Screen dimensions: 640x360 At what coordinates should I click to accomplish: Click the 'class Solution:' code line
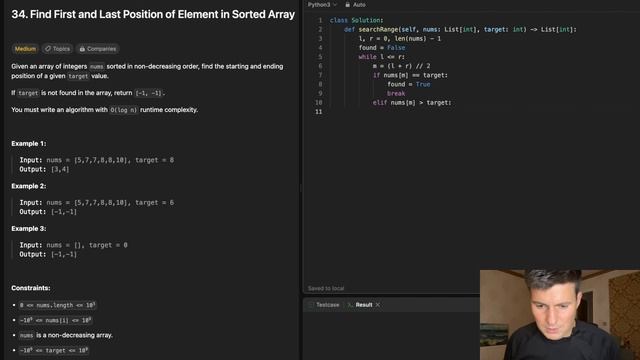click(357, 20)
